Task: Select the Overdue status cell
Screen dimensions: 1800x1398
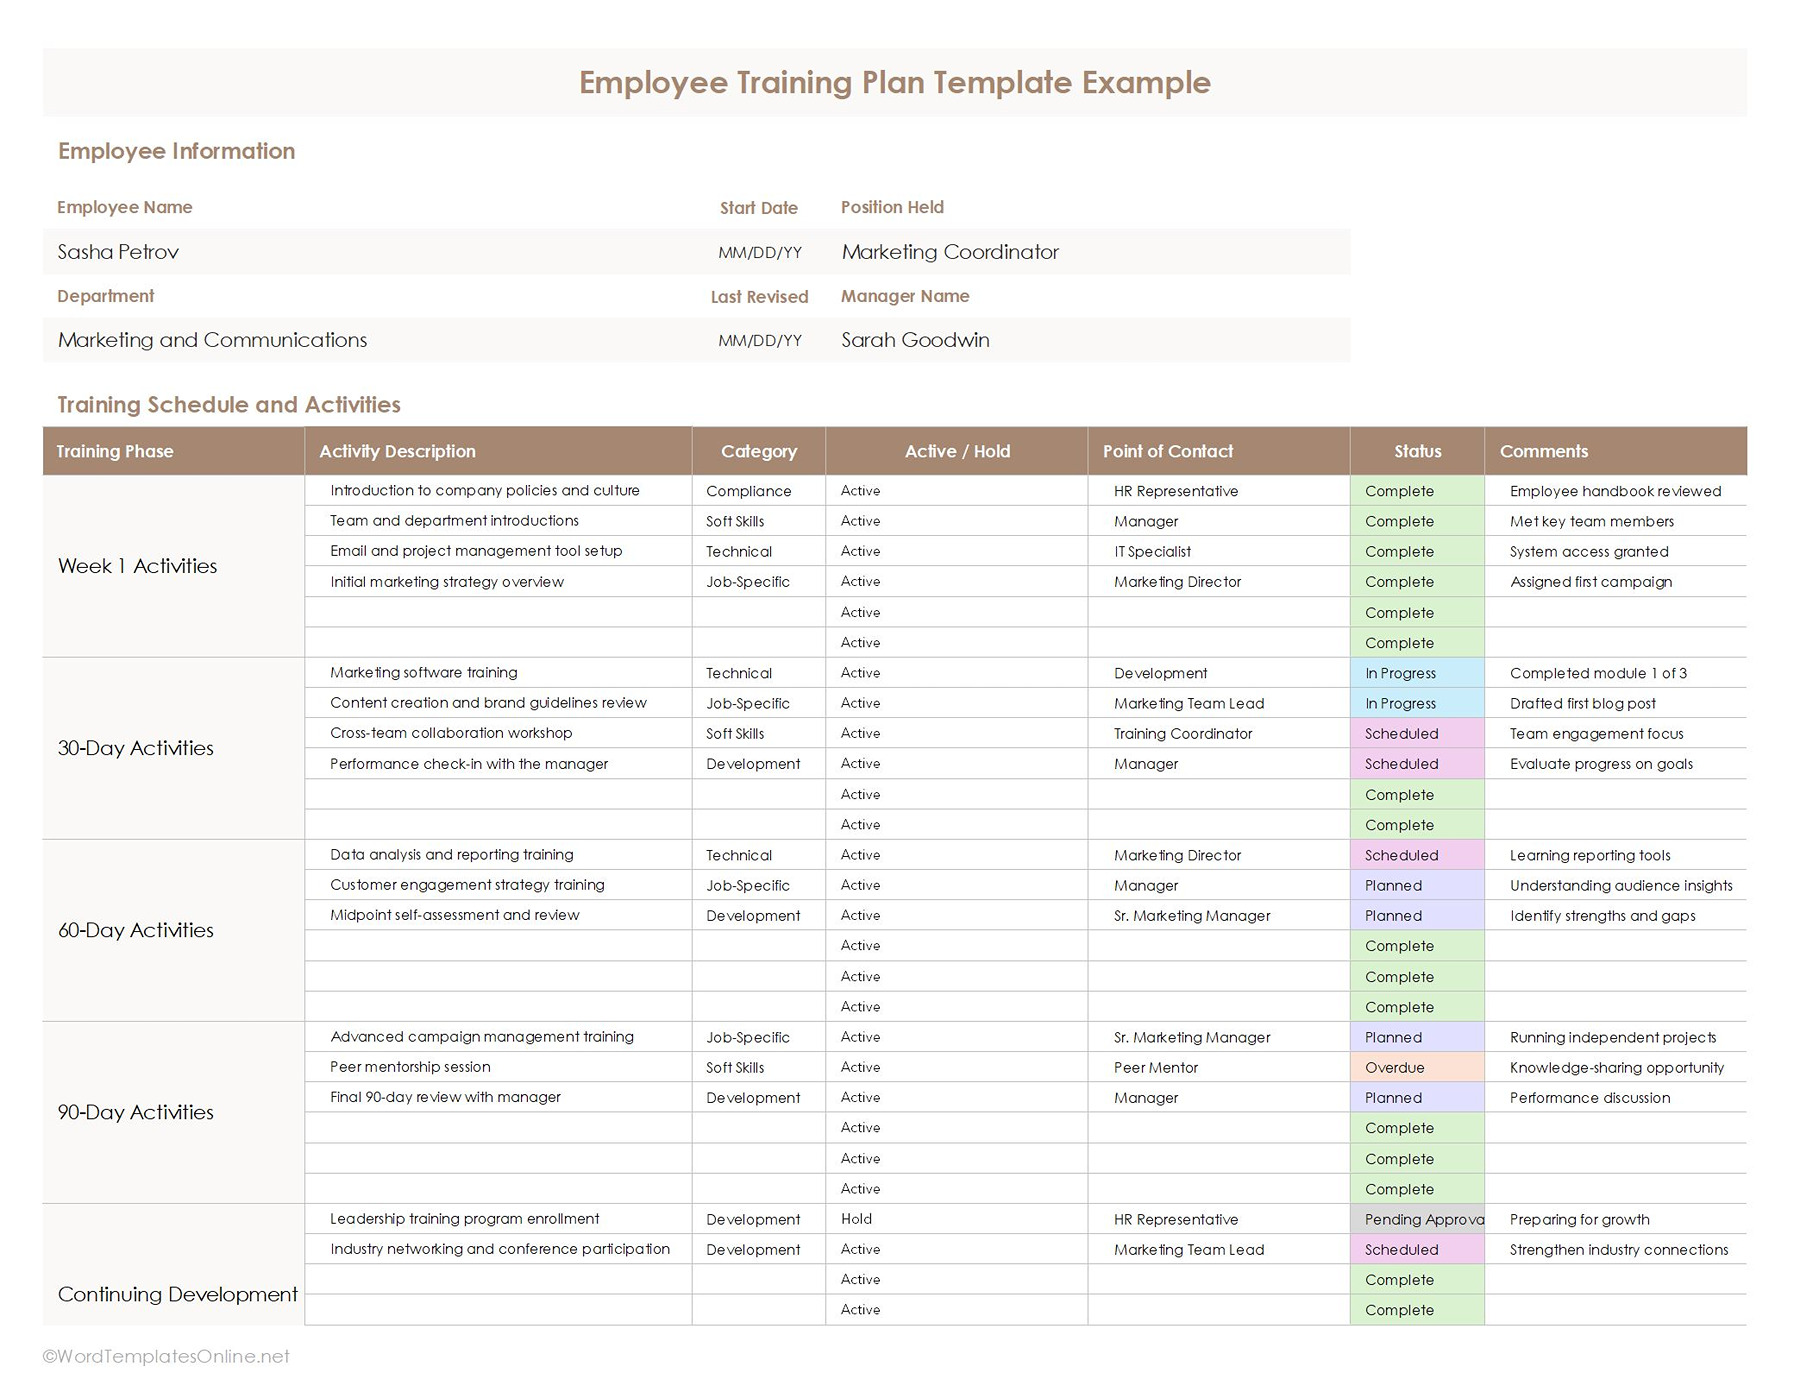Action: click(1417, 1067)
